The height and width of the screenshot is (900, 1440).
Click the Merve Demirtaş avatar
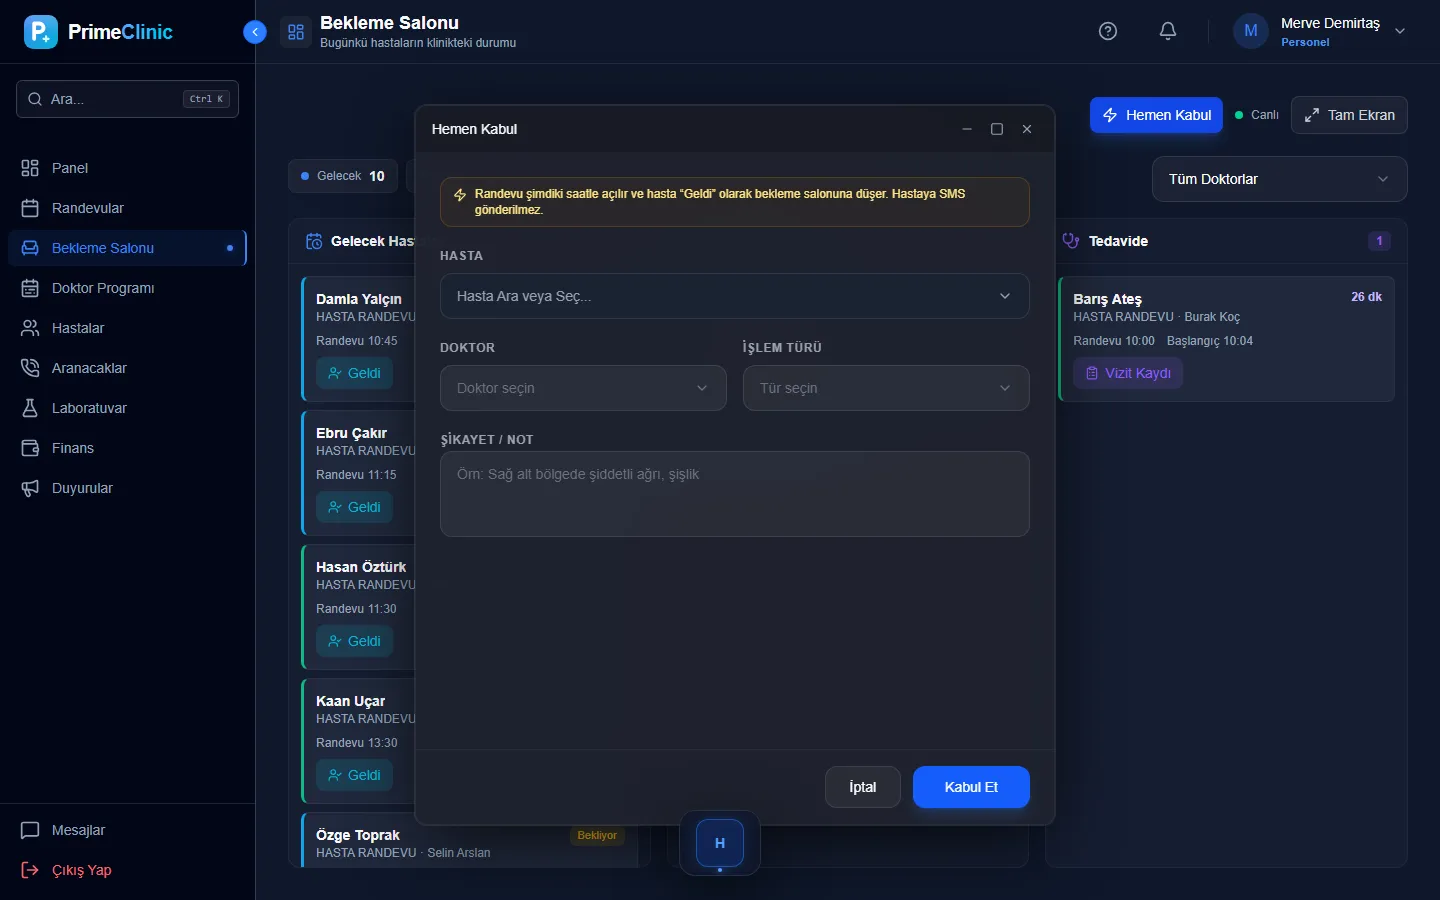(x=1251, y=31)
